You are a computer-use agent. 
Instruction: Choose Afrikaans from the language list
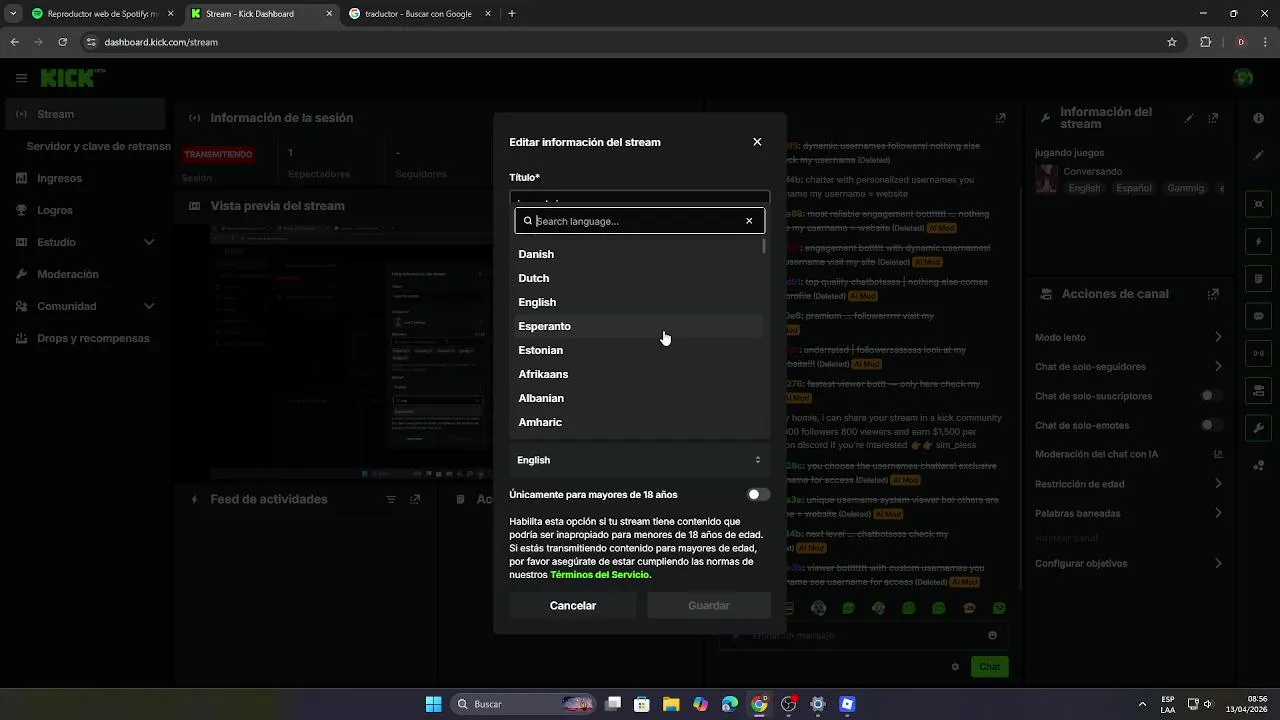pyautogui.click(x=640, y=374)
